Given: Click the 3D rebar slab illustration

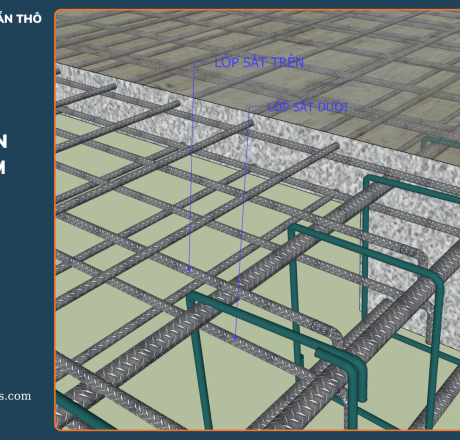Looking at the screenshot, I should (x=257, y=220).
